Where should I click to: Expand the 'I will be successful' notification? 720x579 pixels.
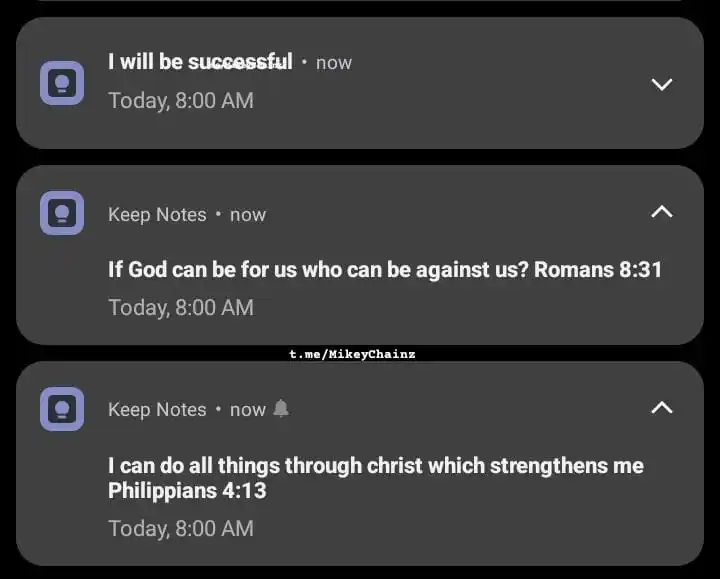pyautogui.click(x=662, y=84)
